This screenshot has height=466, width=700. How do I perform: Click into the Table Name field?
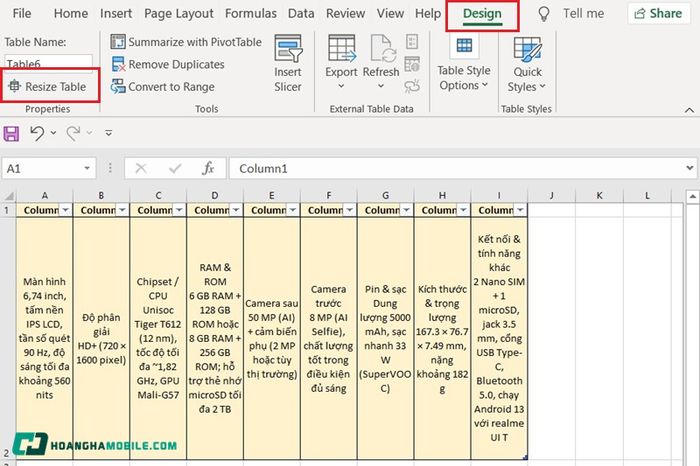pyautogui.click(x=49, y=62)
